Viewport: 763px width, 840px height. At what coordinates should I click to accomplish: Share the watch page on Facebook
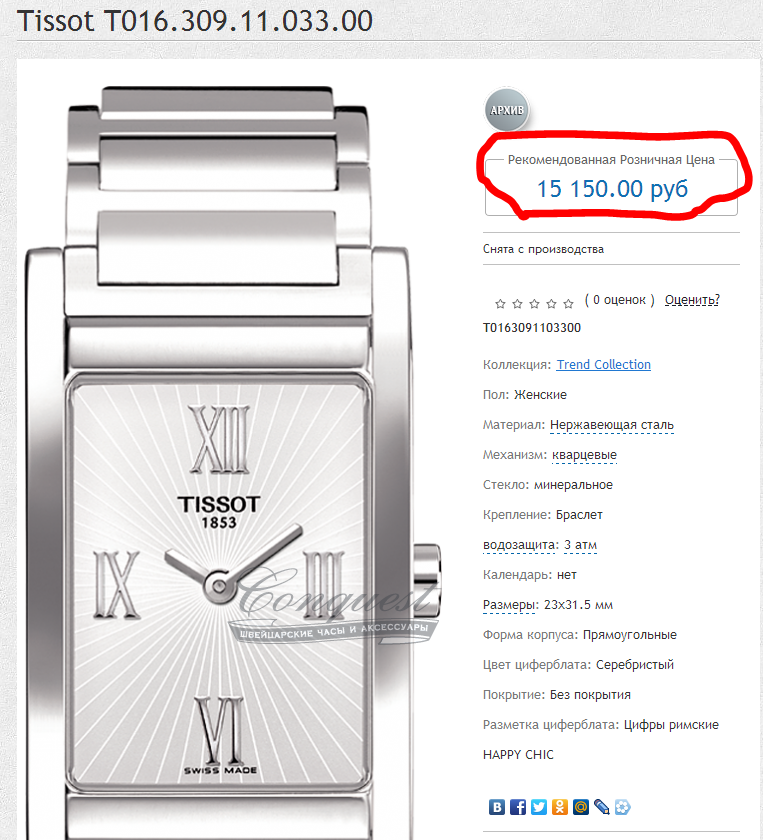[x=518, y=807]
